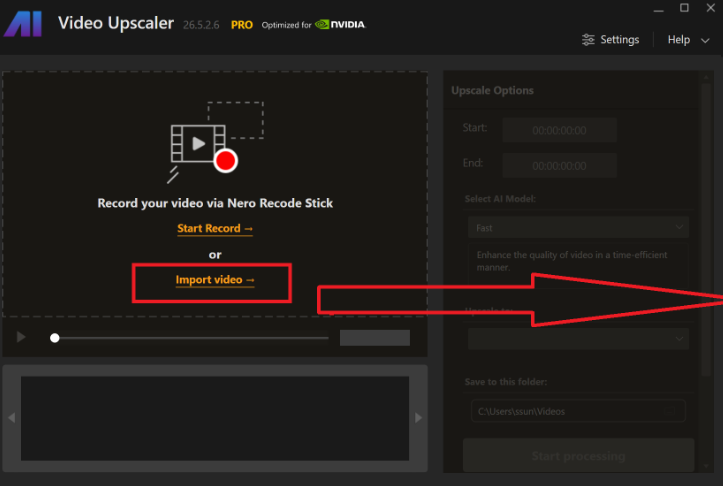Click the 'Select AI Model:' label
Screen dimensions: 723x486
point(500,199)
